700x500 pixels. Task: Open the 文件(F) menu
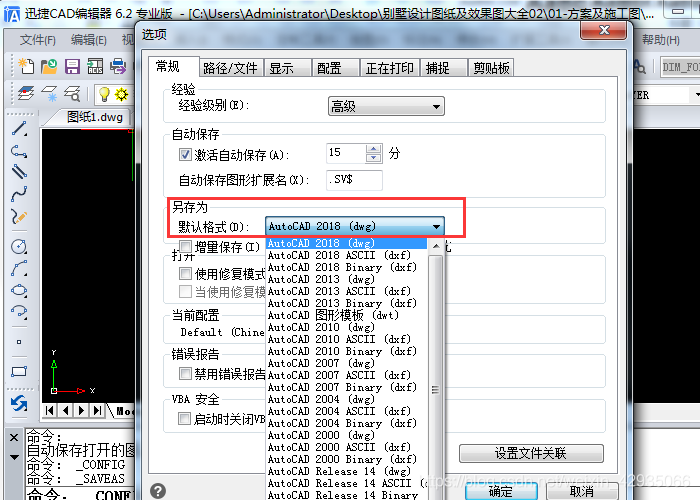tap(38, 40)
